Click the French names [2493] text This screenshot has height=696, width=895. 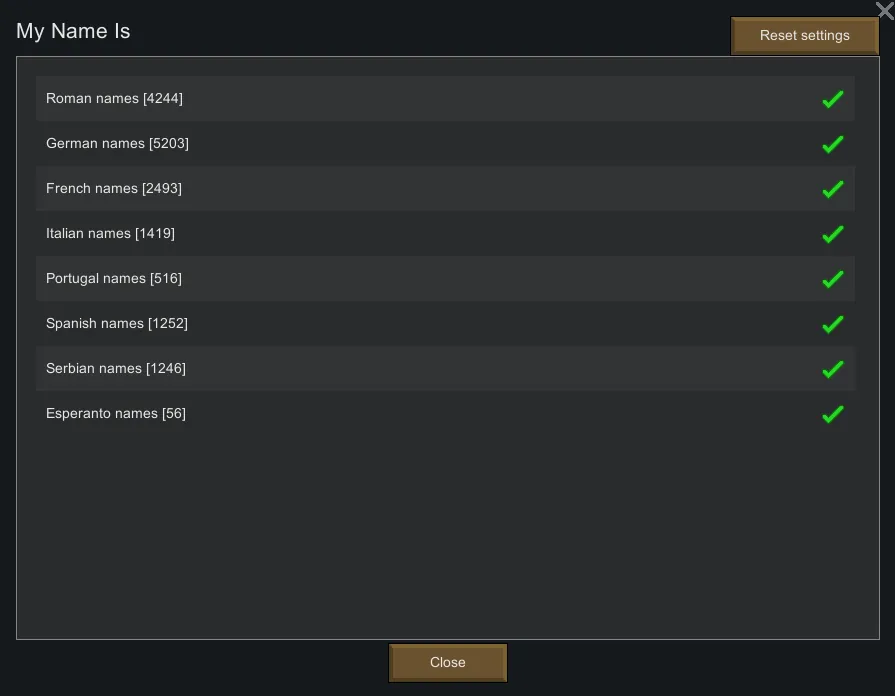click(114, 188)
